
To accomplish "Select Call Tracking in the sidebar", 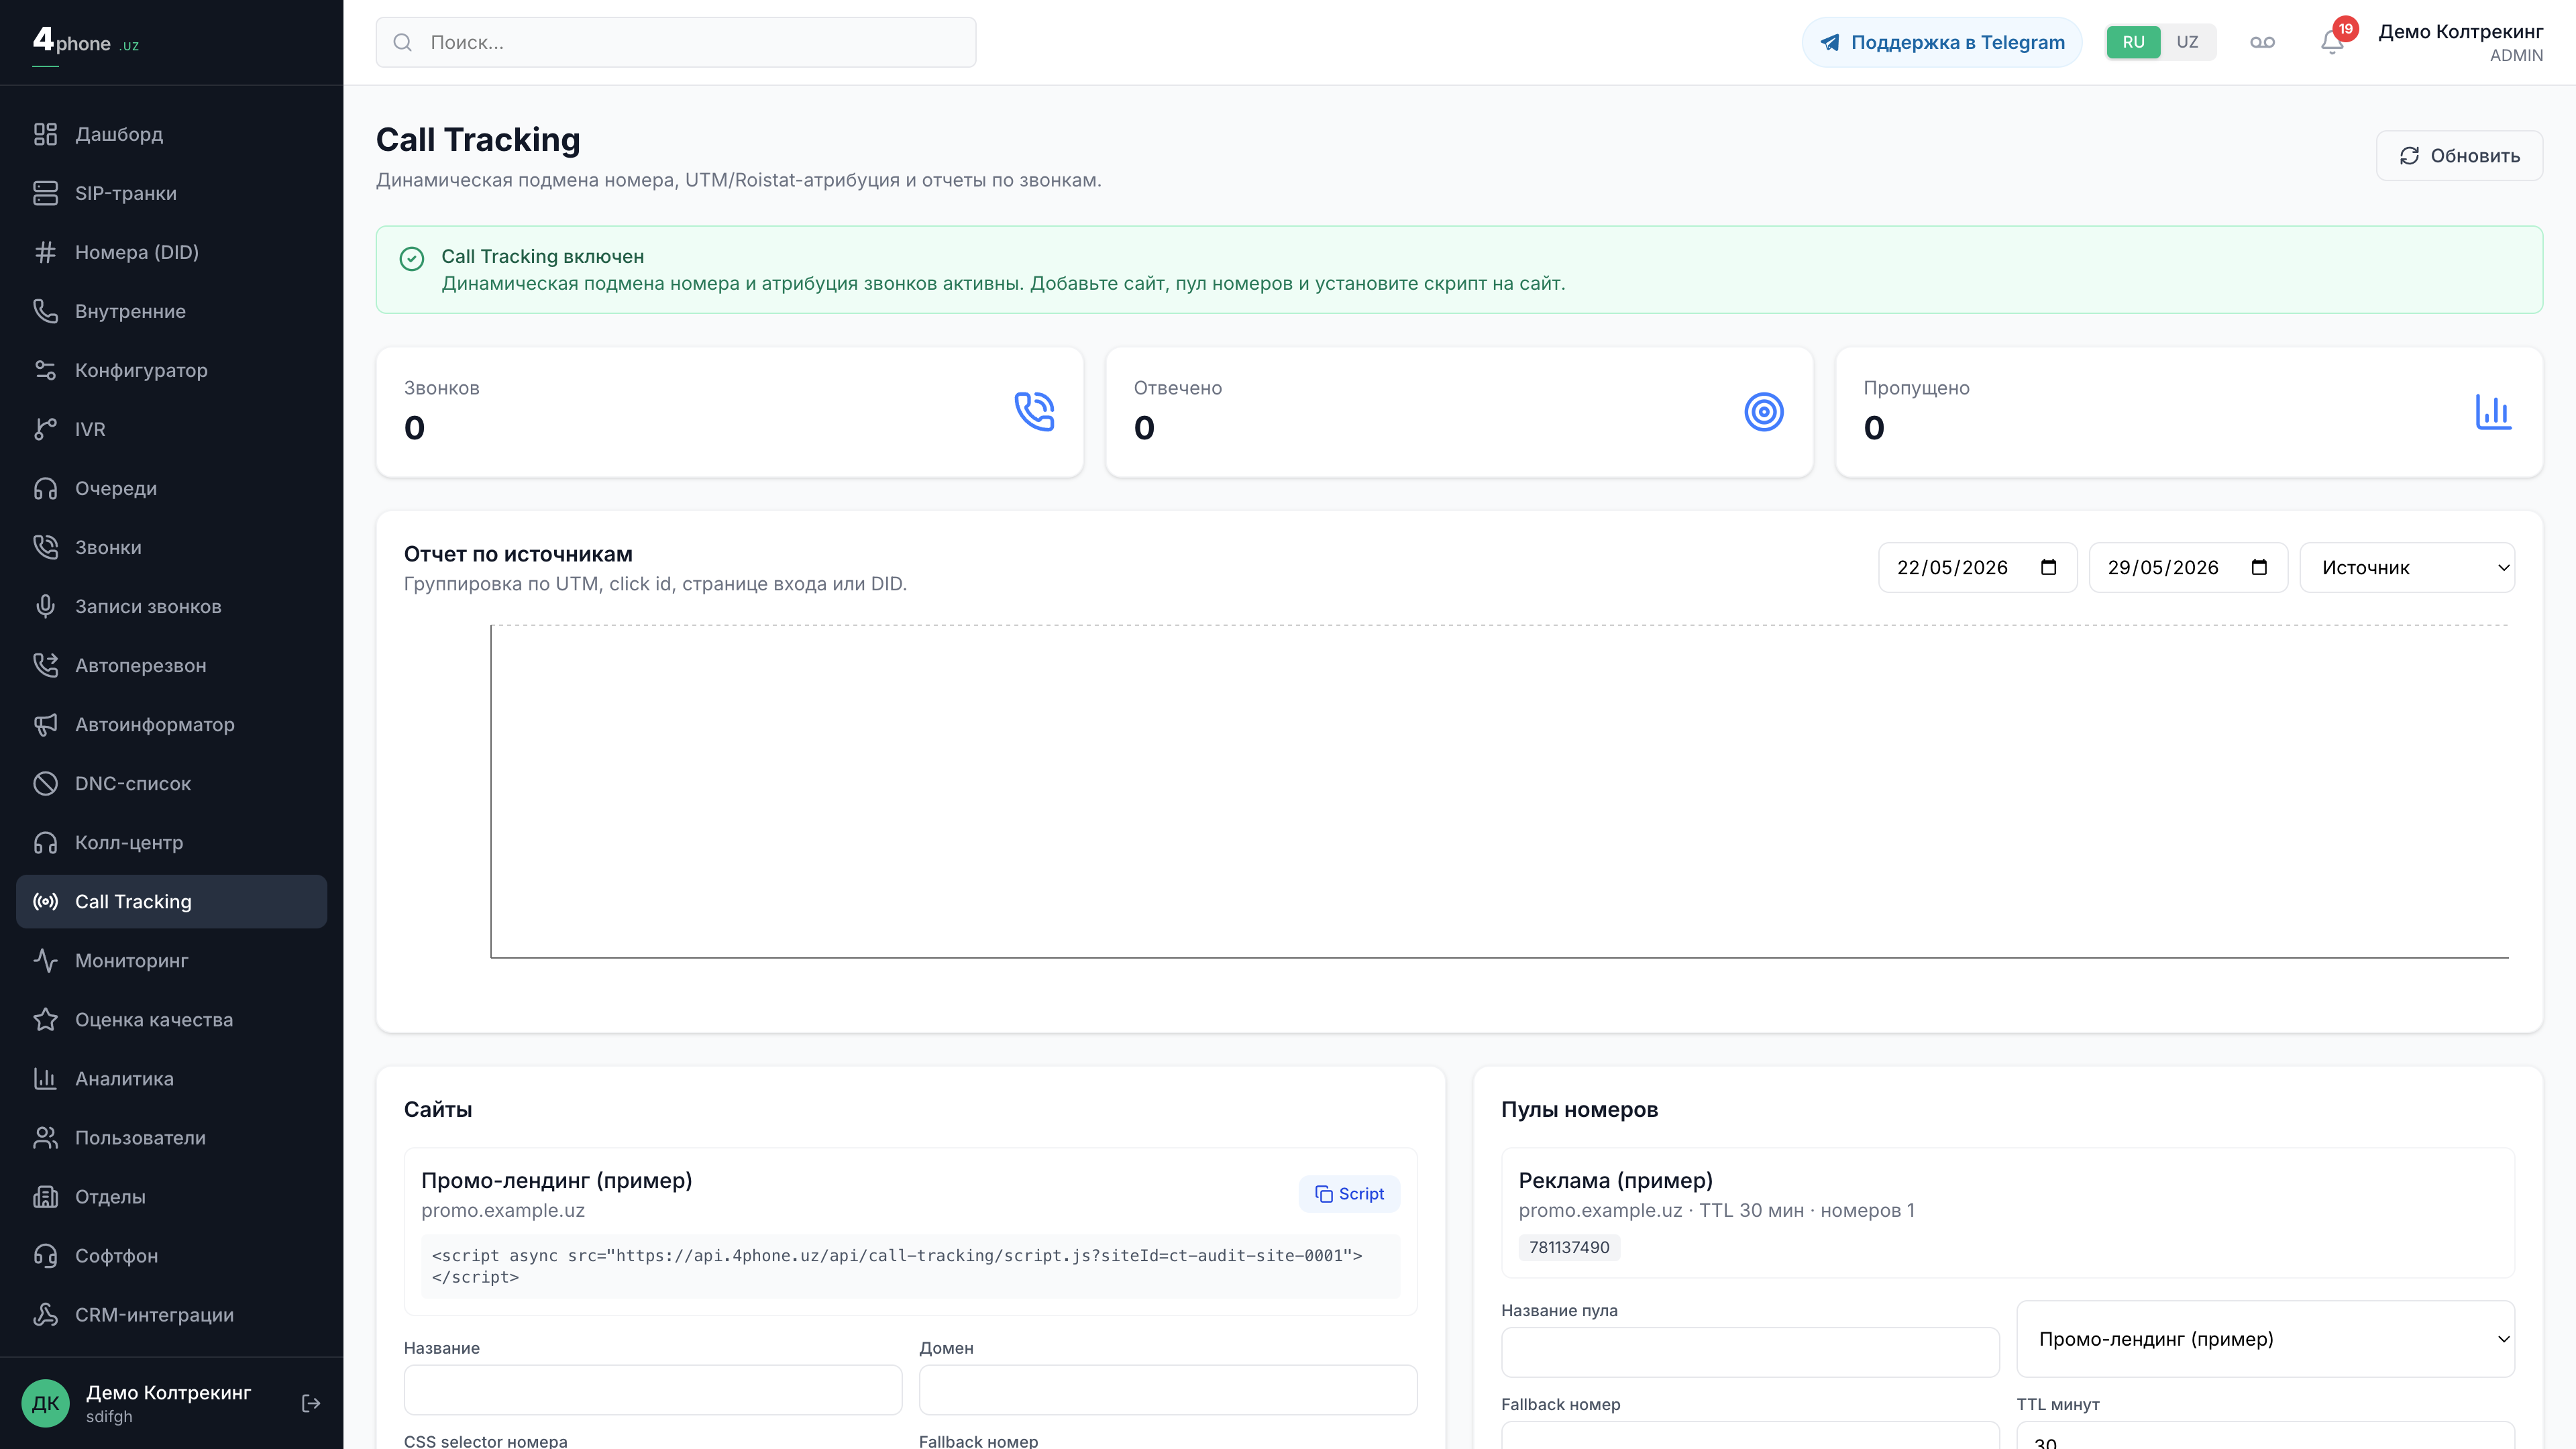I will click(171, 901).
